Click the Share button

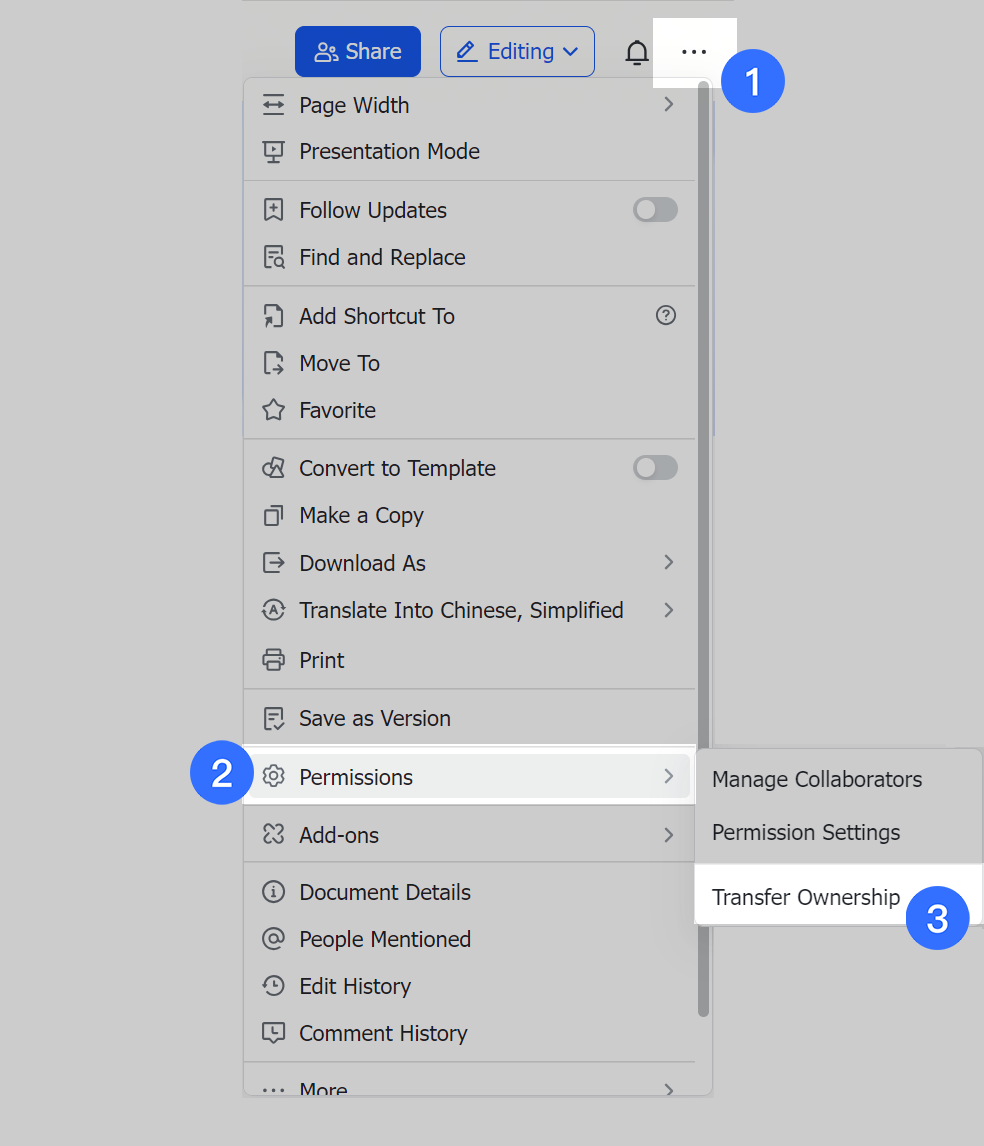coord(357,51)
